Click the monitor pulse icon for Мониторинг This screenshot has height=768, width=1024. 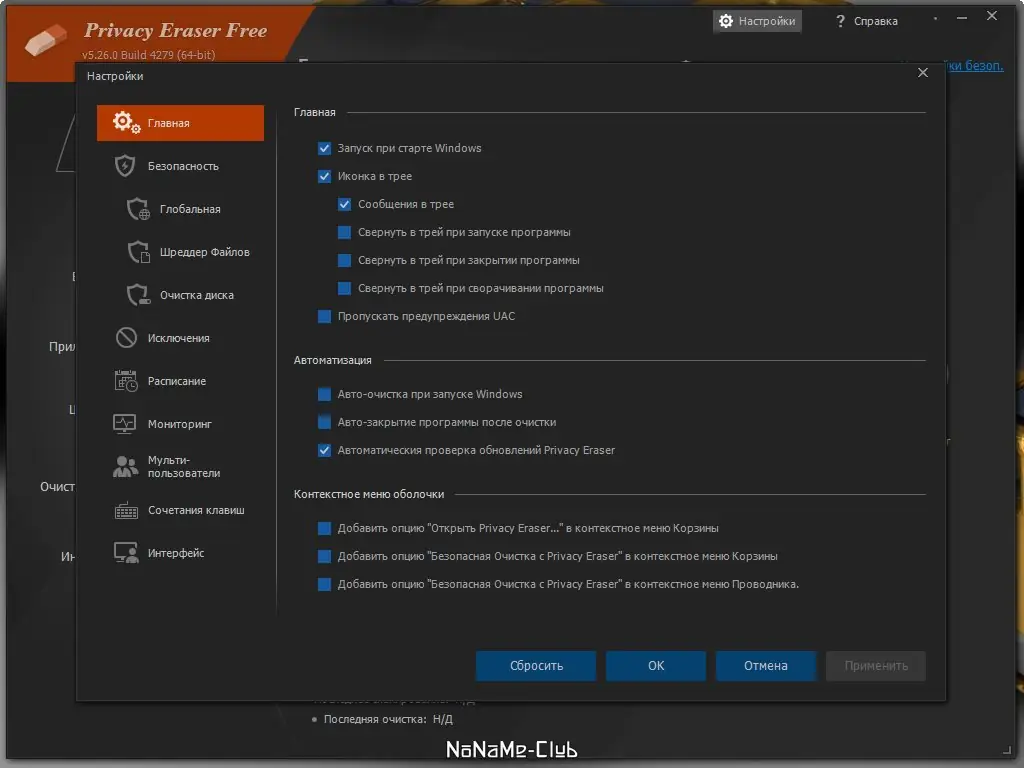[125, 424]
